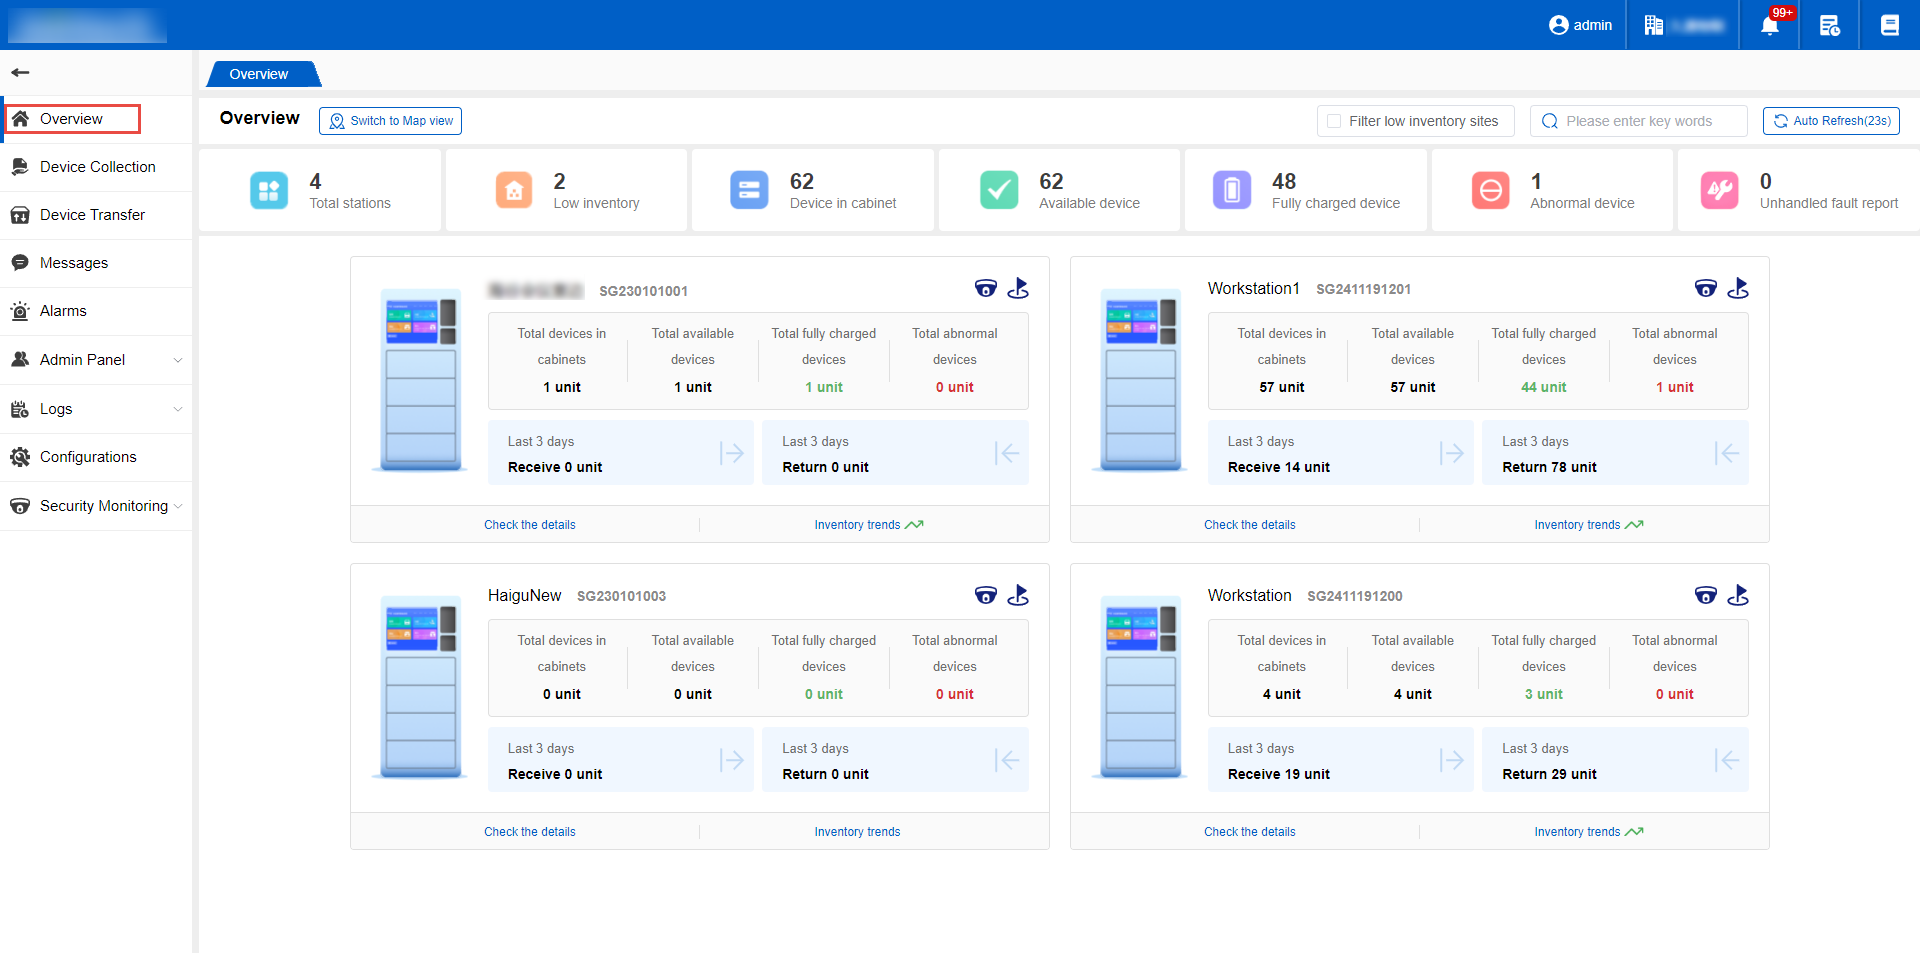Click the Abnormal device stat icon

click(x=1490, y=190)
